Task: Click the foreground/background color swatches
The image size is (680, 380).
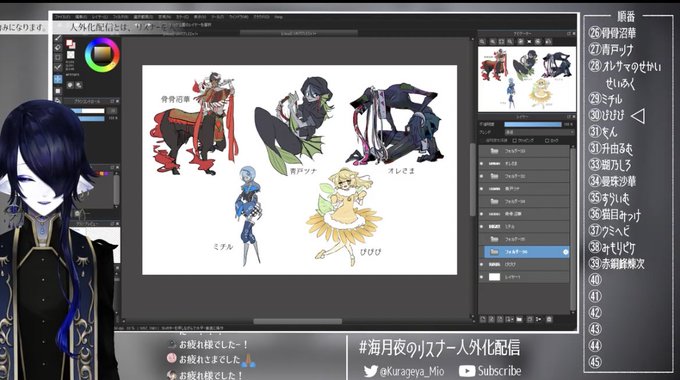Action: (70, 44)
